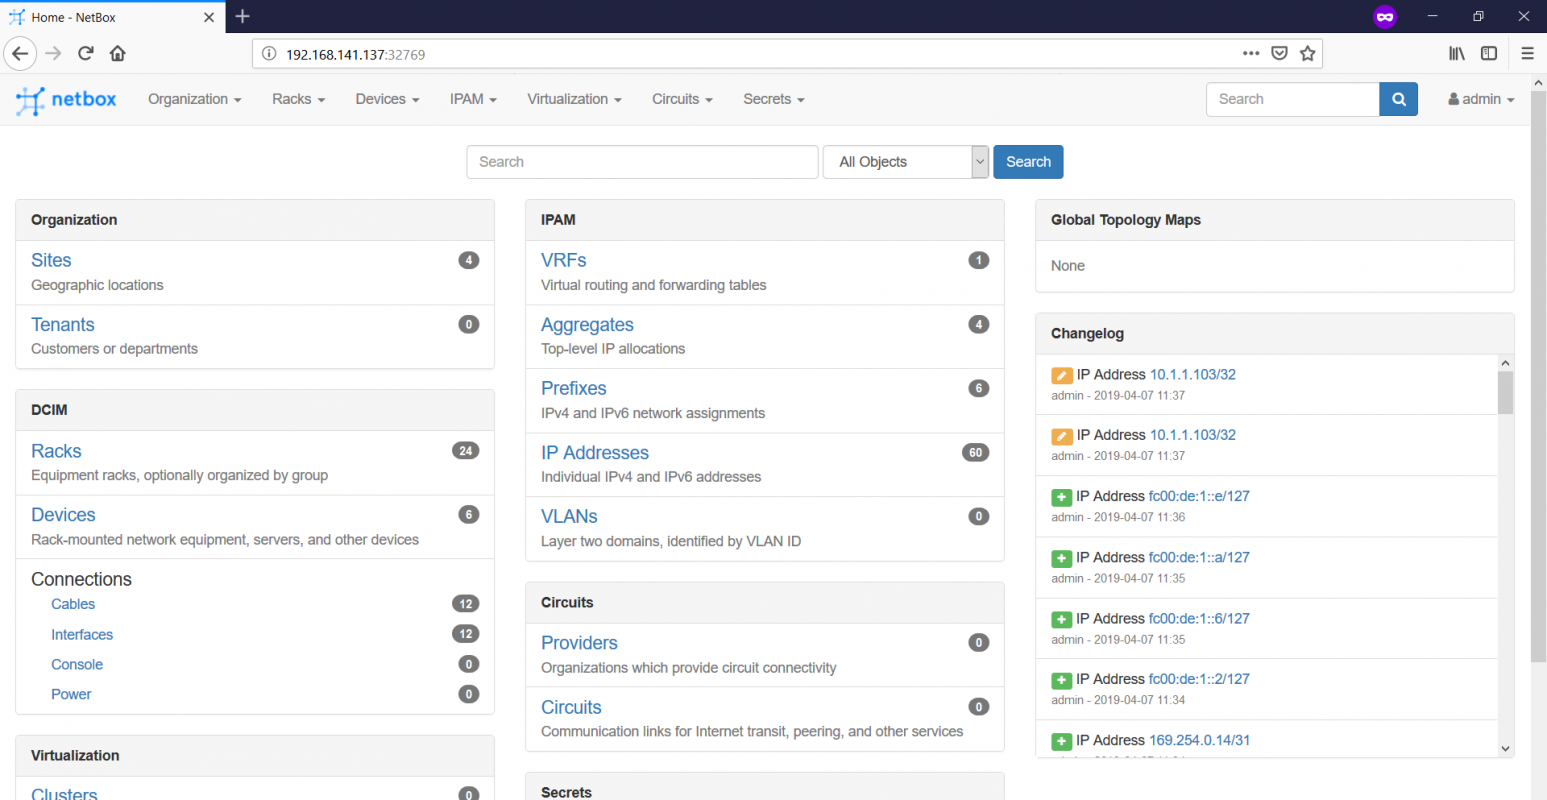Open the All Objects dropdown
The width and height of the screenshot is (1547, 800).
tap(905, 161)
